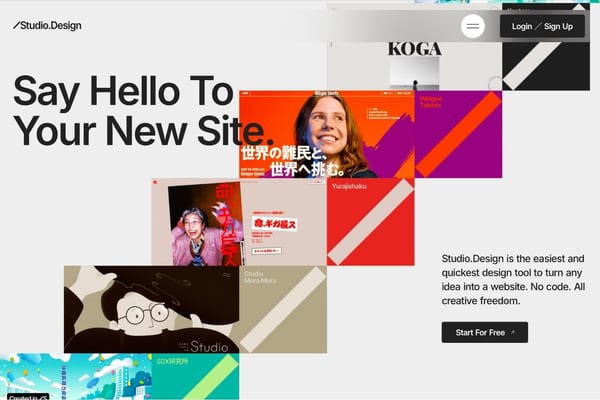Click the arrow icon in Start For Free
Image resolution: width=600 pixels, height=400 pixels.
pos(513,332)
